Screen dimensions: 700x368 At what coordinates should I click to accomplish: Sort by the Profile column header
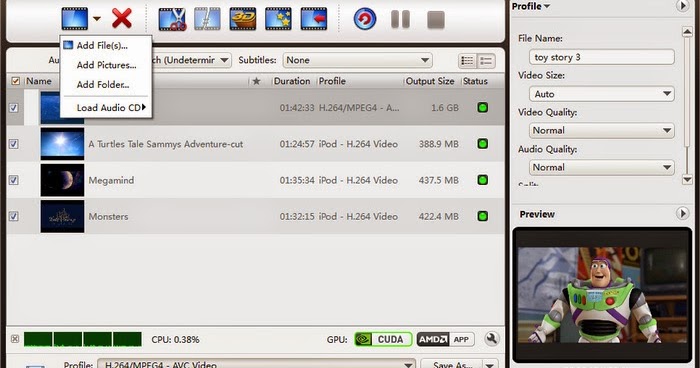(x=332, y=81)
